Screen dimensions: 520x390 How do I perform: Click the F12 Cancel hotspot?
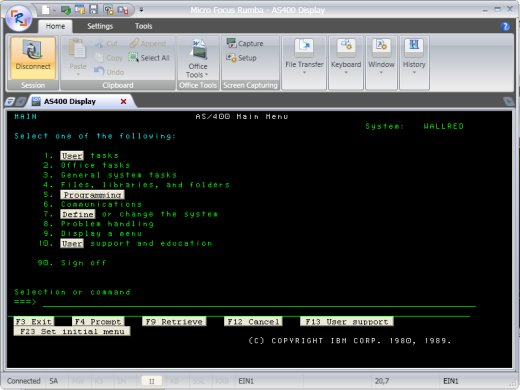click(x=253, y=322)
